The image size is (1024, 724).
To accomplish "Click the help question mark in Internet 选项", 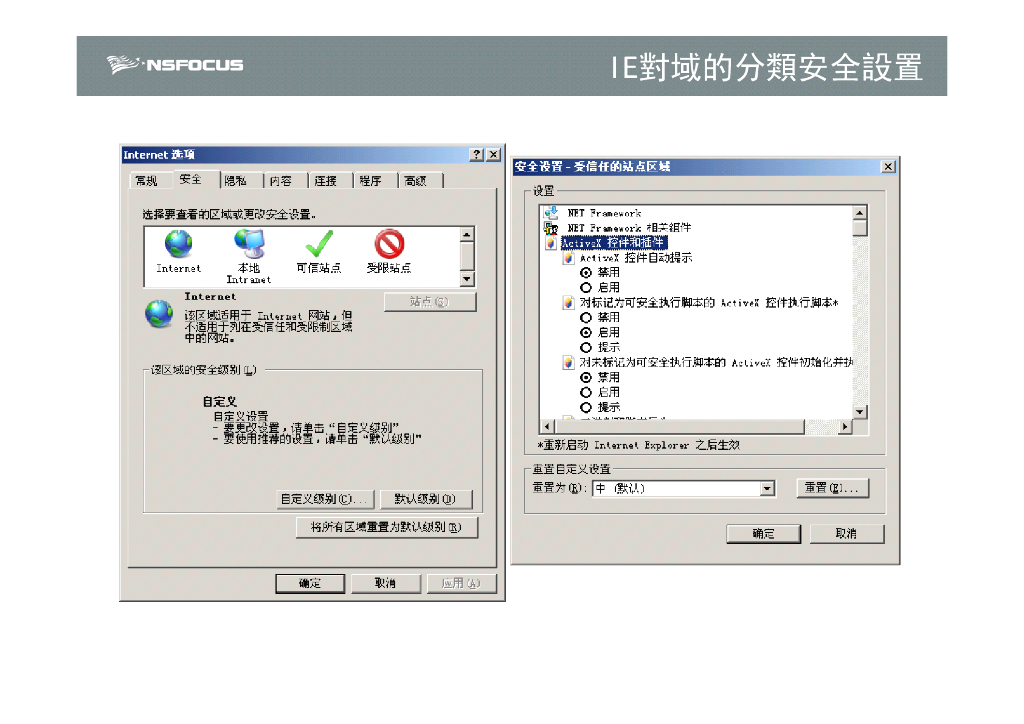I will [x=477, y=155].
